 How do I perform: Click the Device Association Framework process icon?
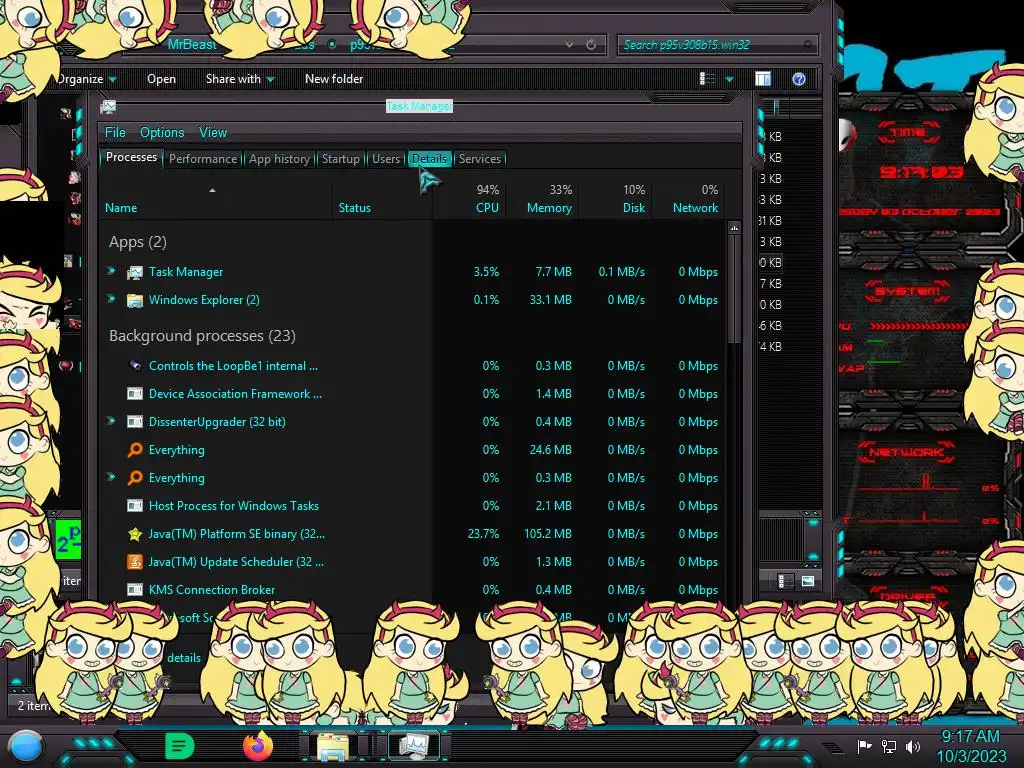(135, 394)
